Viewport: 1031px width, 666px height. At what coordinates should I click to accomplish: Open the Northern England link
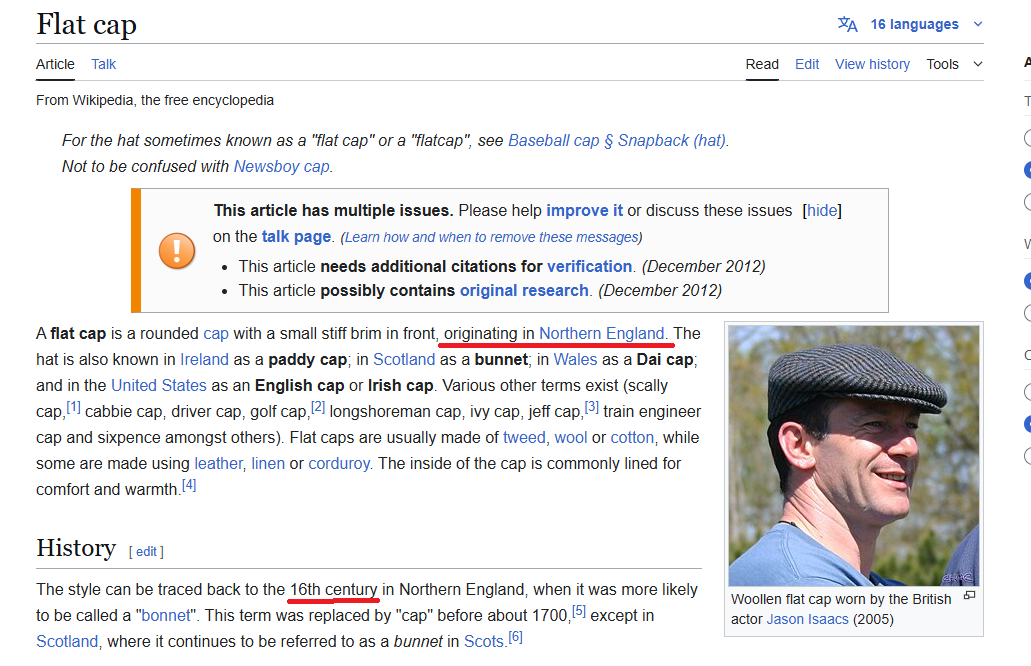click(602, 334)
